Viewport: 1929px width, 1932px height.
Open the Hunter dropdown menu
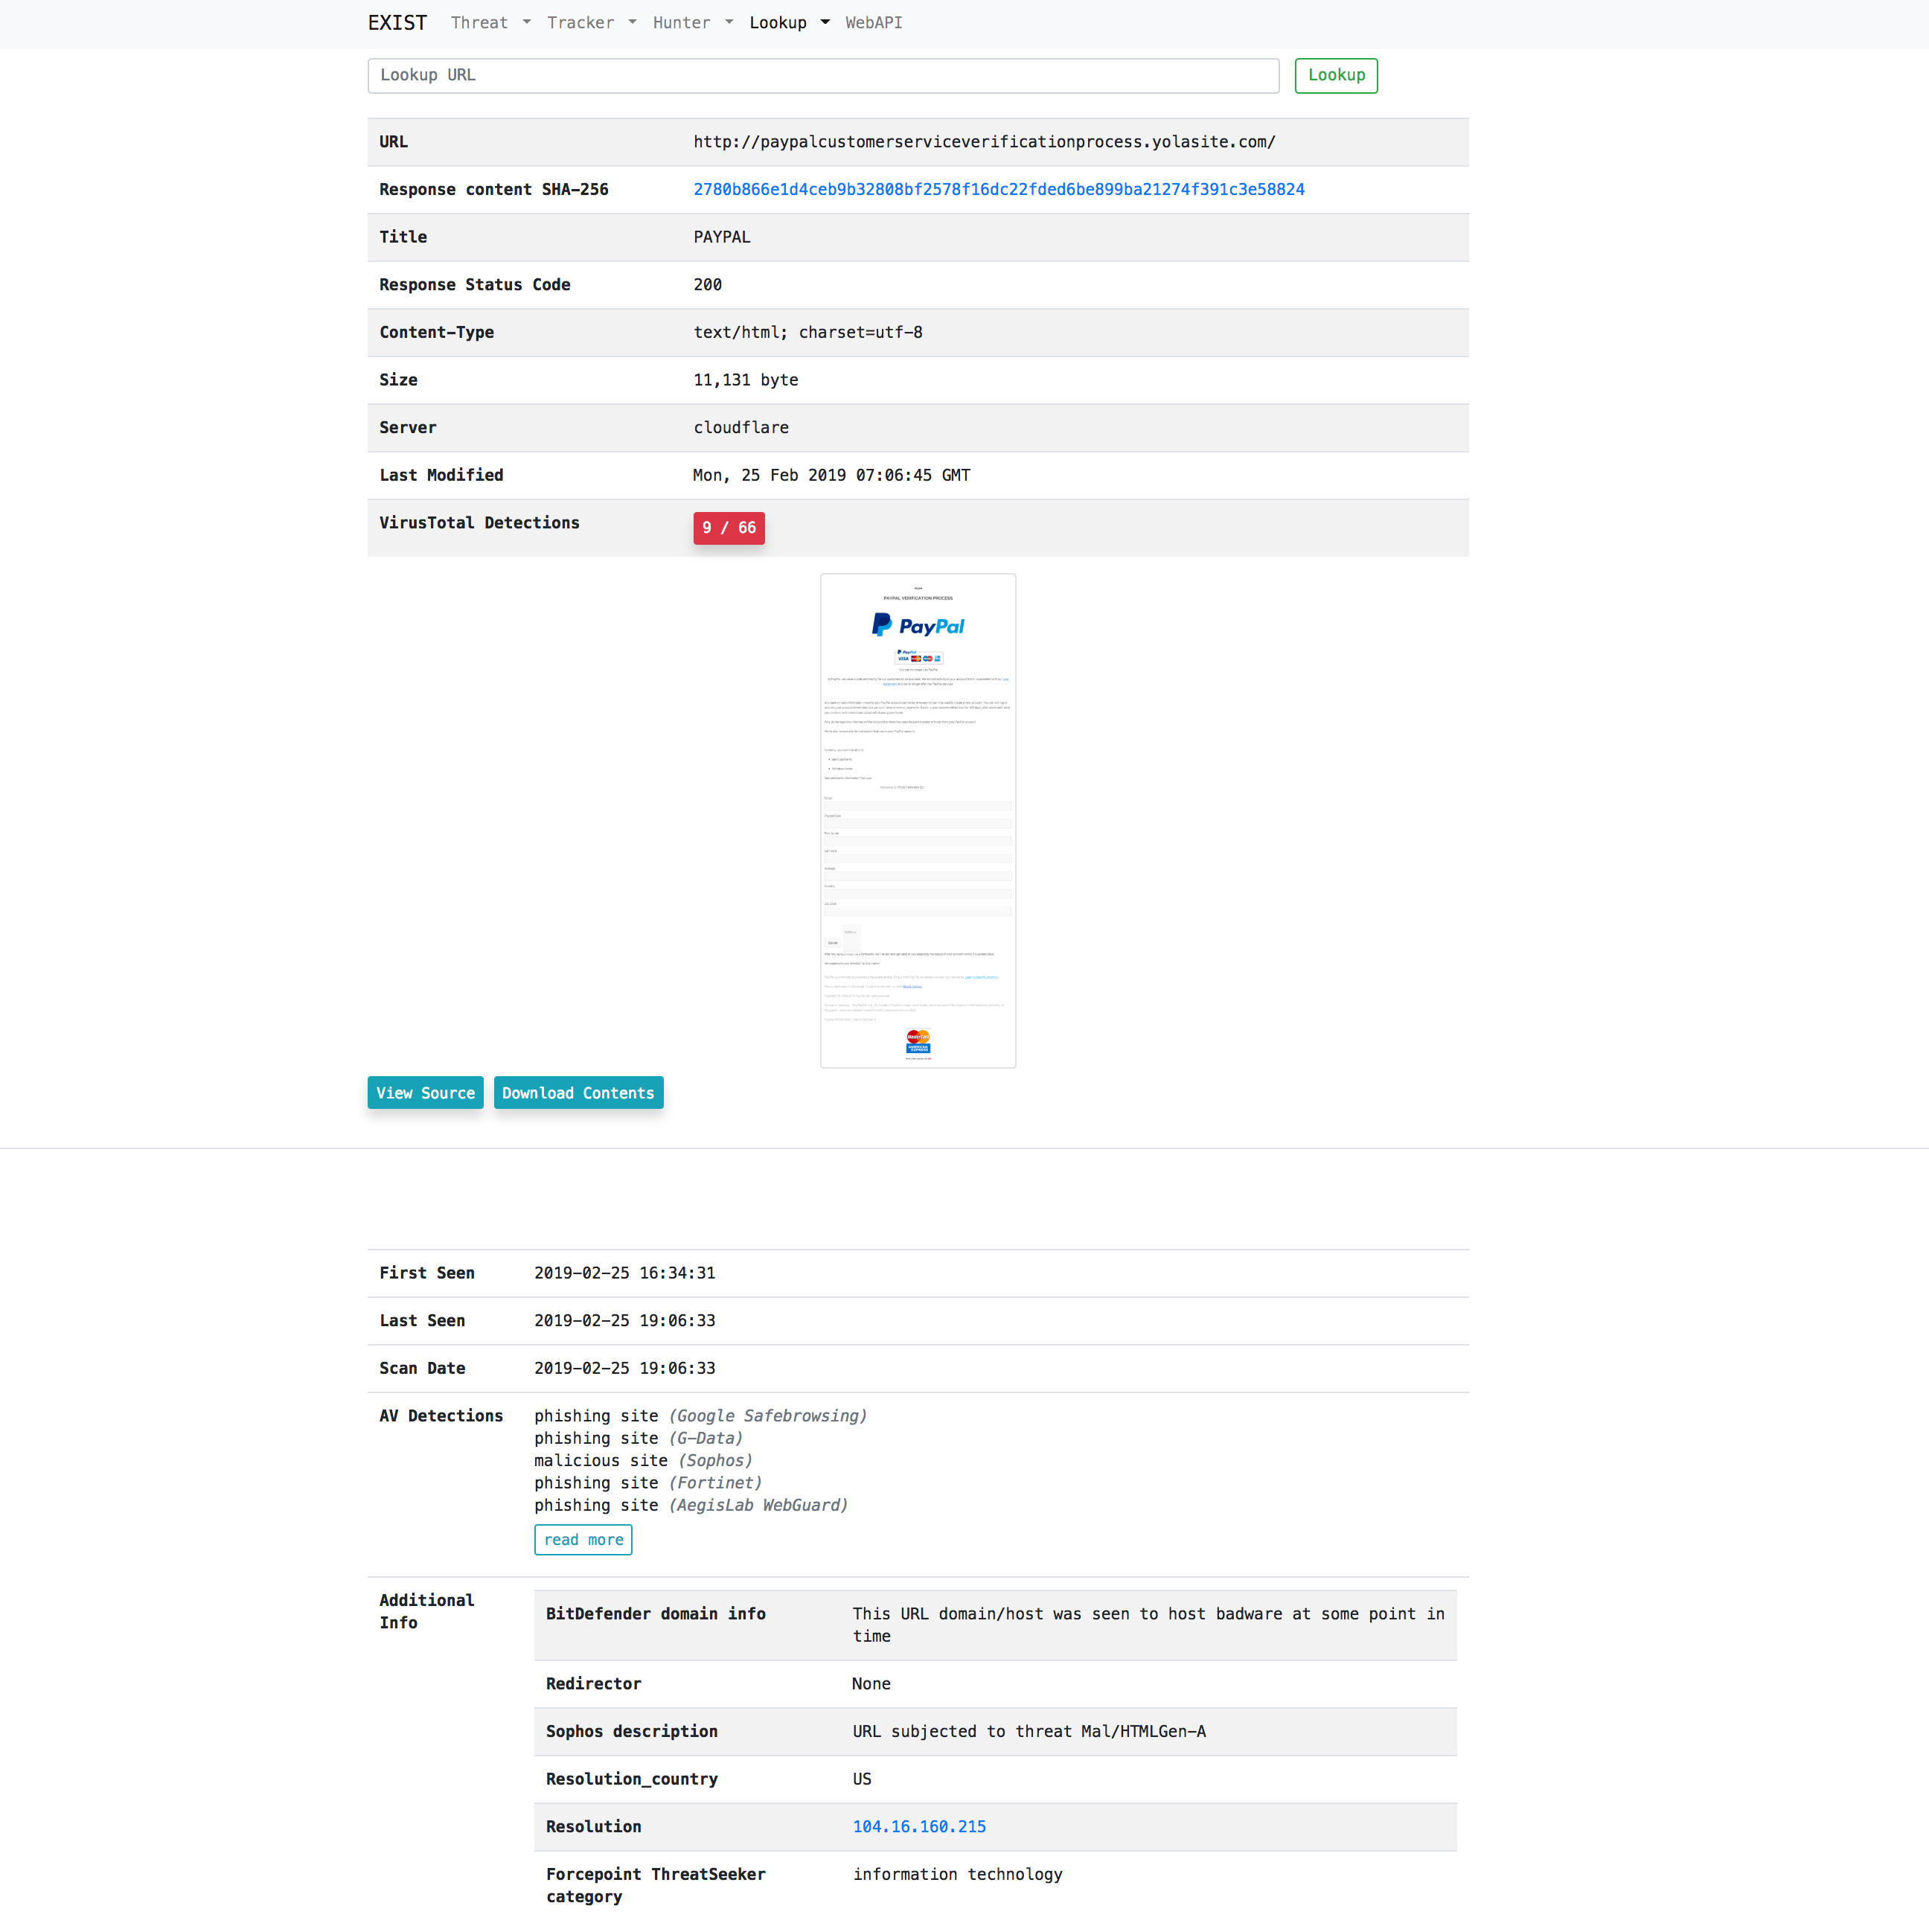point(681,22)
